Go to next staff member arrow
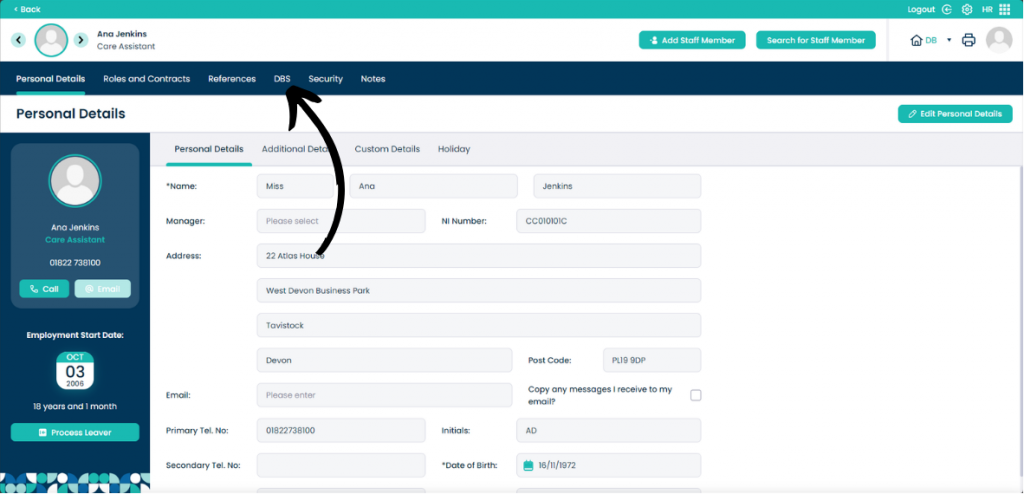1024x494 pixels. coord(80,40)
